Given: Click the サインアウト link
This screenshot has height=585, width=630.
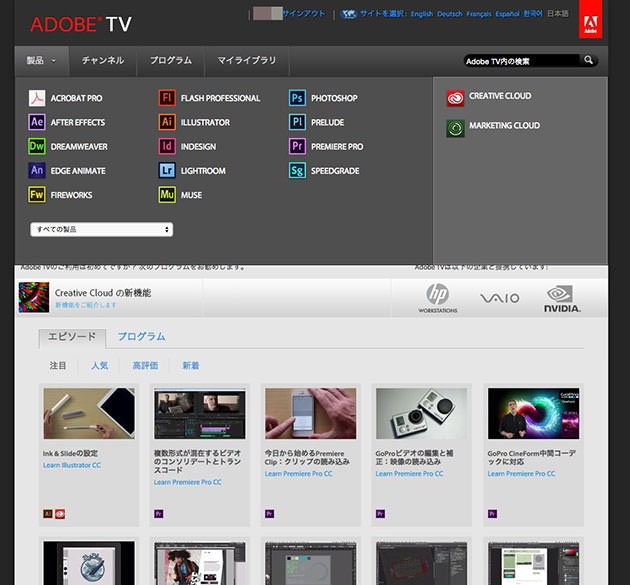Looking at the screenshot, I should click(x=304, y=14).
